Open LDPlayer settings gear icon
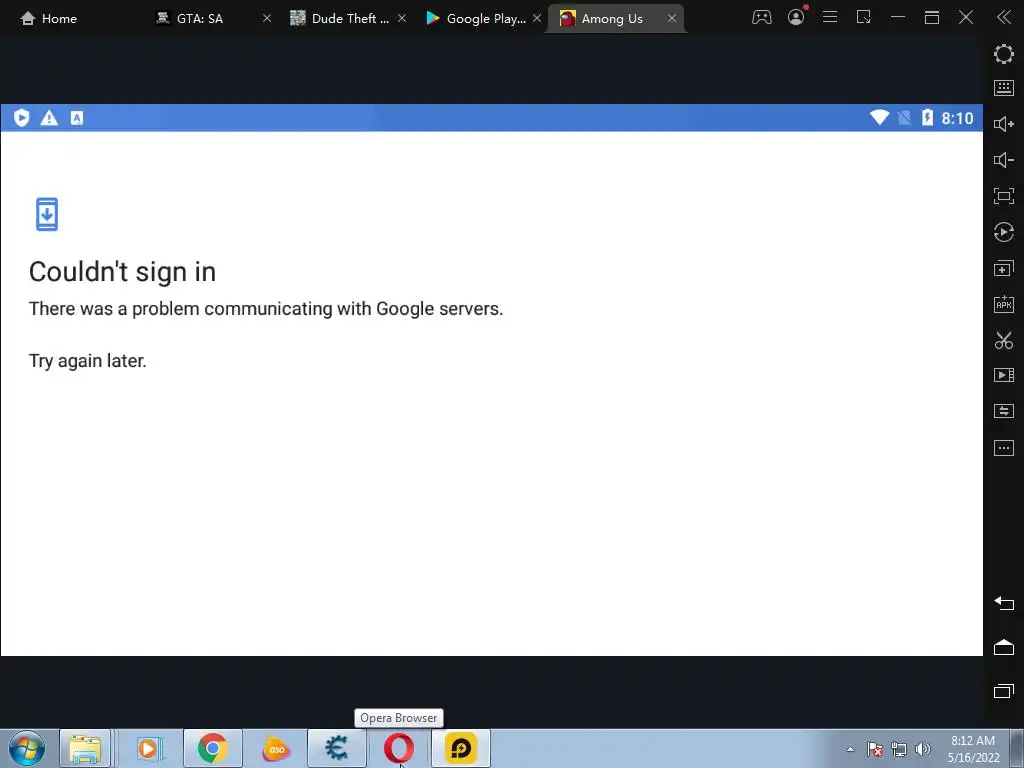Image resolution: width=1024 pixels, height=768 pixels. click(x=1003, y=54)
